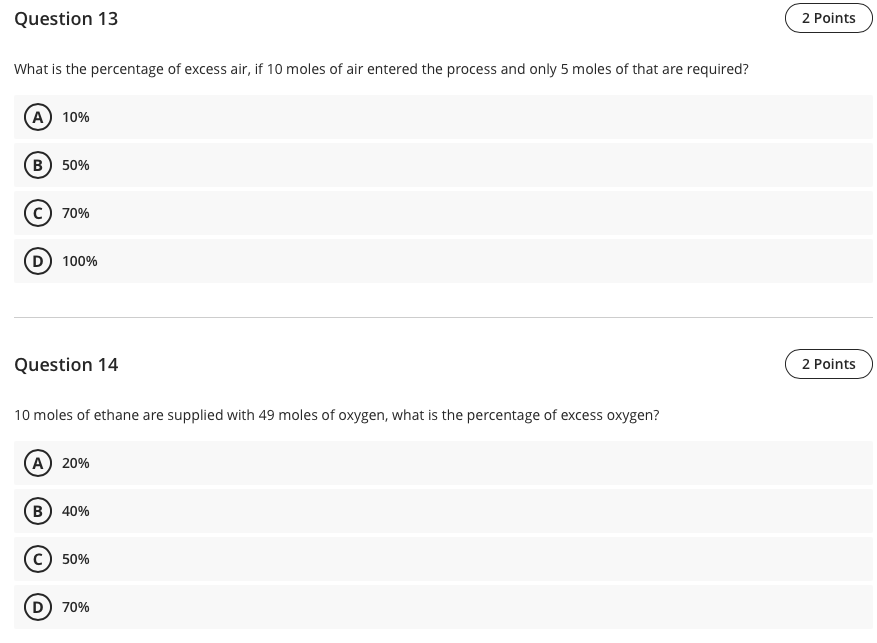Select the 10% answer in Question 13
The width and height of the screenshot is (877, 643).
[76, 117]
